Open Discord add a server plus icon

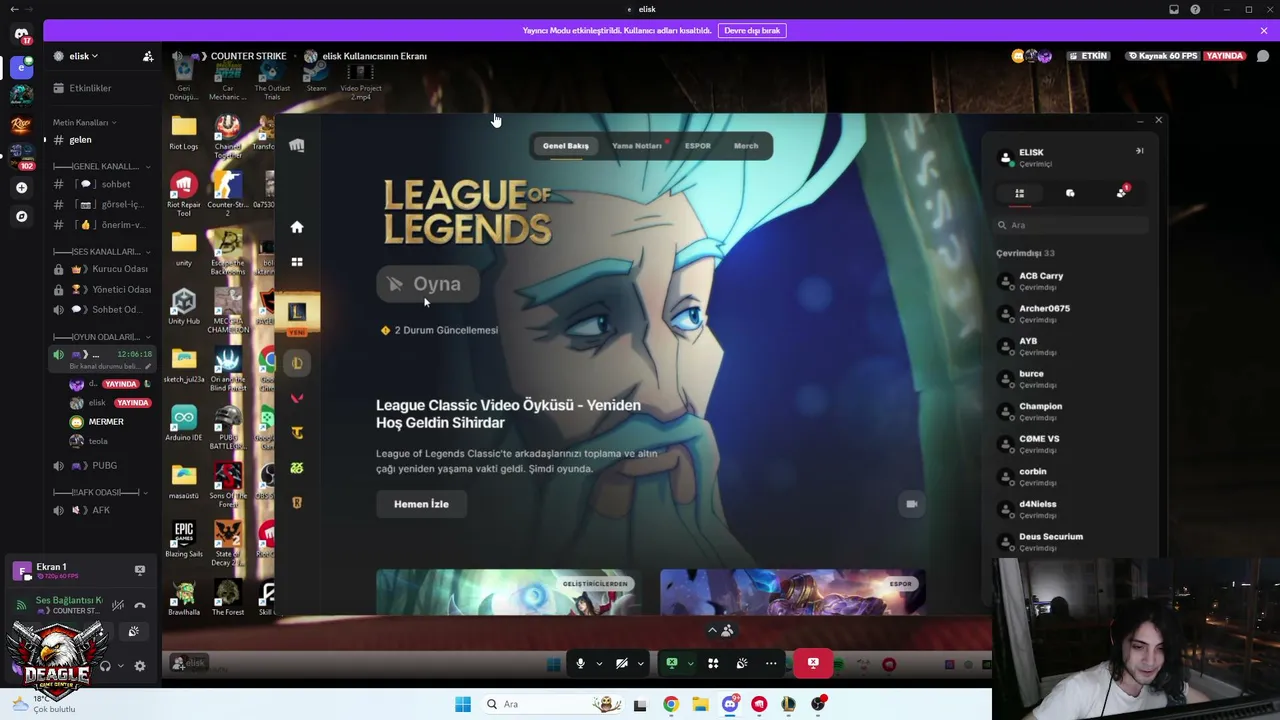21,187
